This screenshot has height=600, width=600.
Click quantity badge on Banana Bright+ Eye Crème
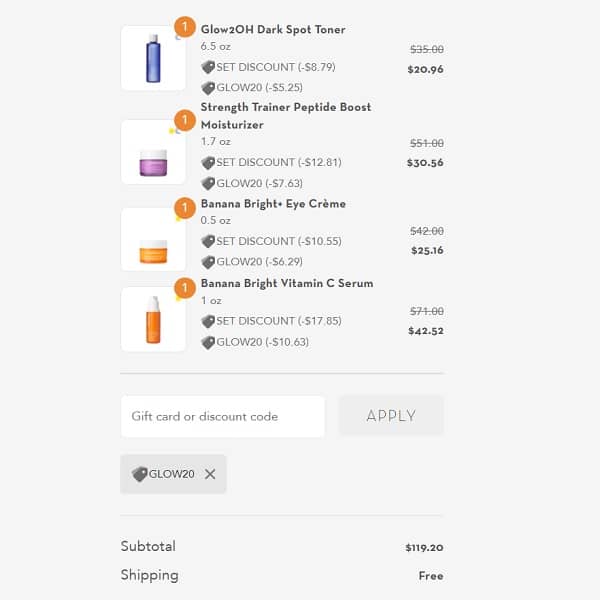(x=185, y=208)
